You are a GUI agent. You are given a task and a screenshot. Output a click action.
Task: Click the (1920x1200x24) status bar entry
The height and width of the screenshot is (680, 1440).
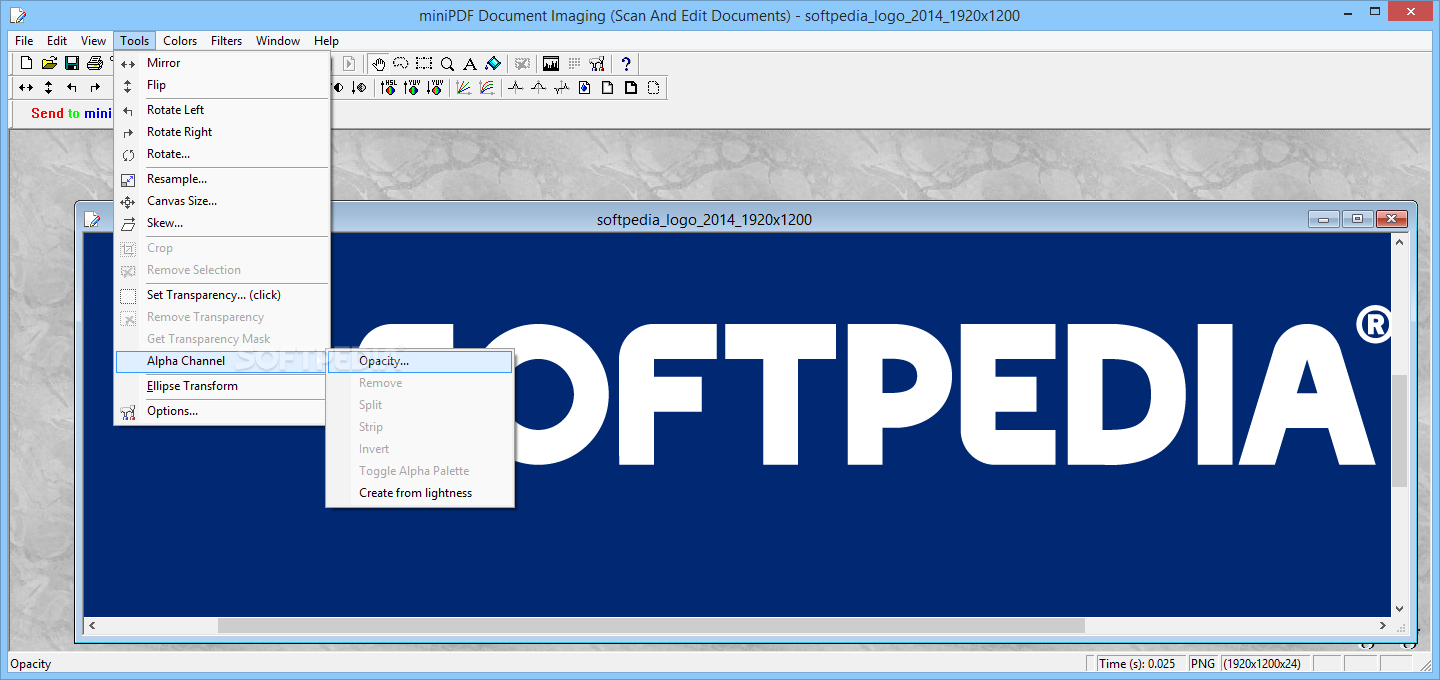[1265, 663]
